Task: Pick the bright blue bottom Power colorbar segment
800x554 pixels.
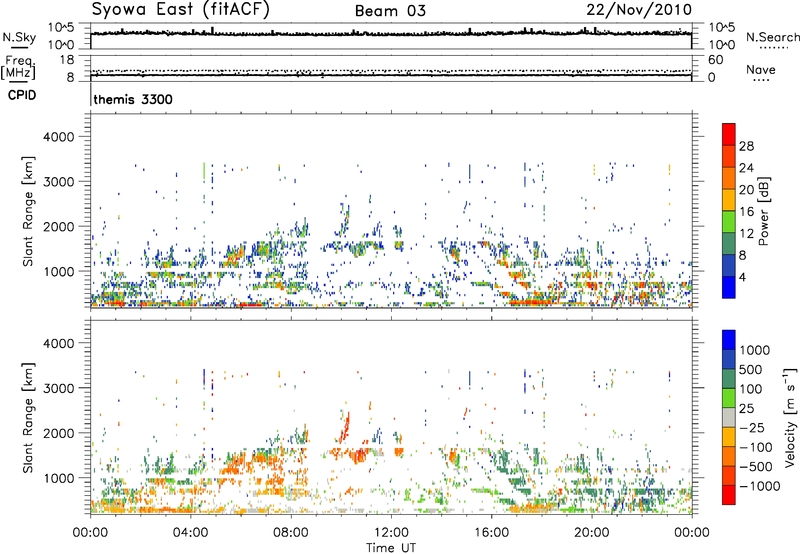Action: [x=729, y=287]
